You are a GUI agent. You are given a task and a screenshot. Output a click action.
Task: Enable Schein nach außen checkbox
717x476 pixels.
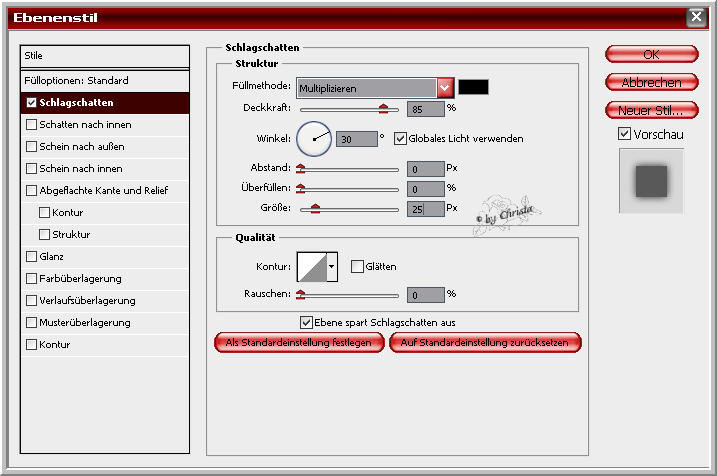31,146
